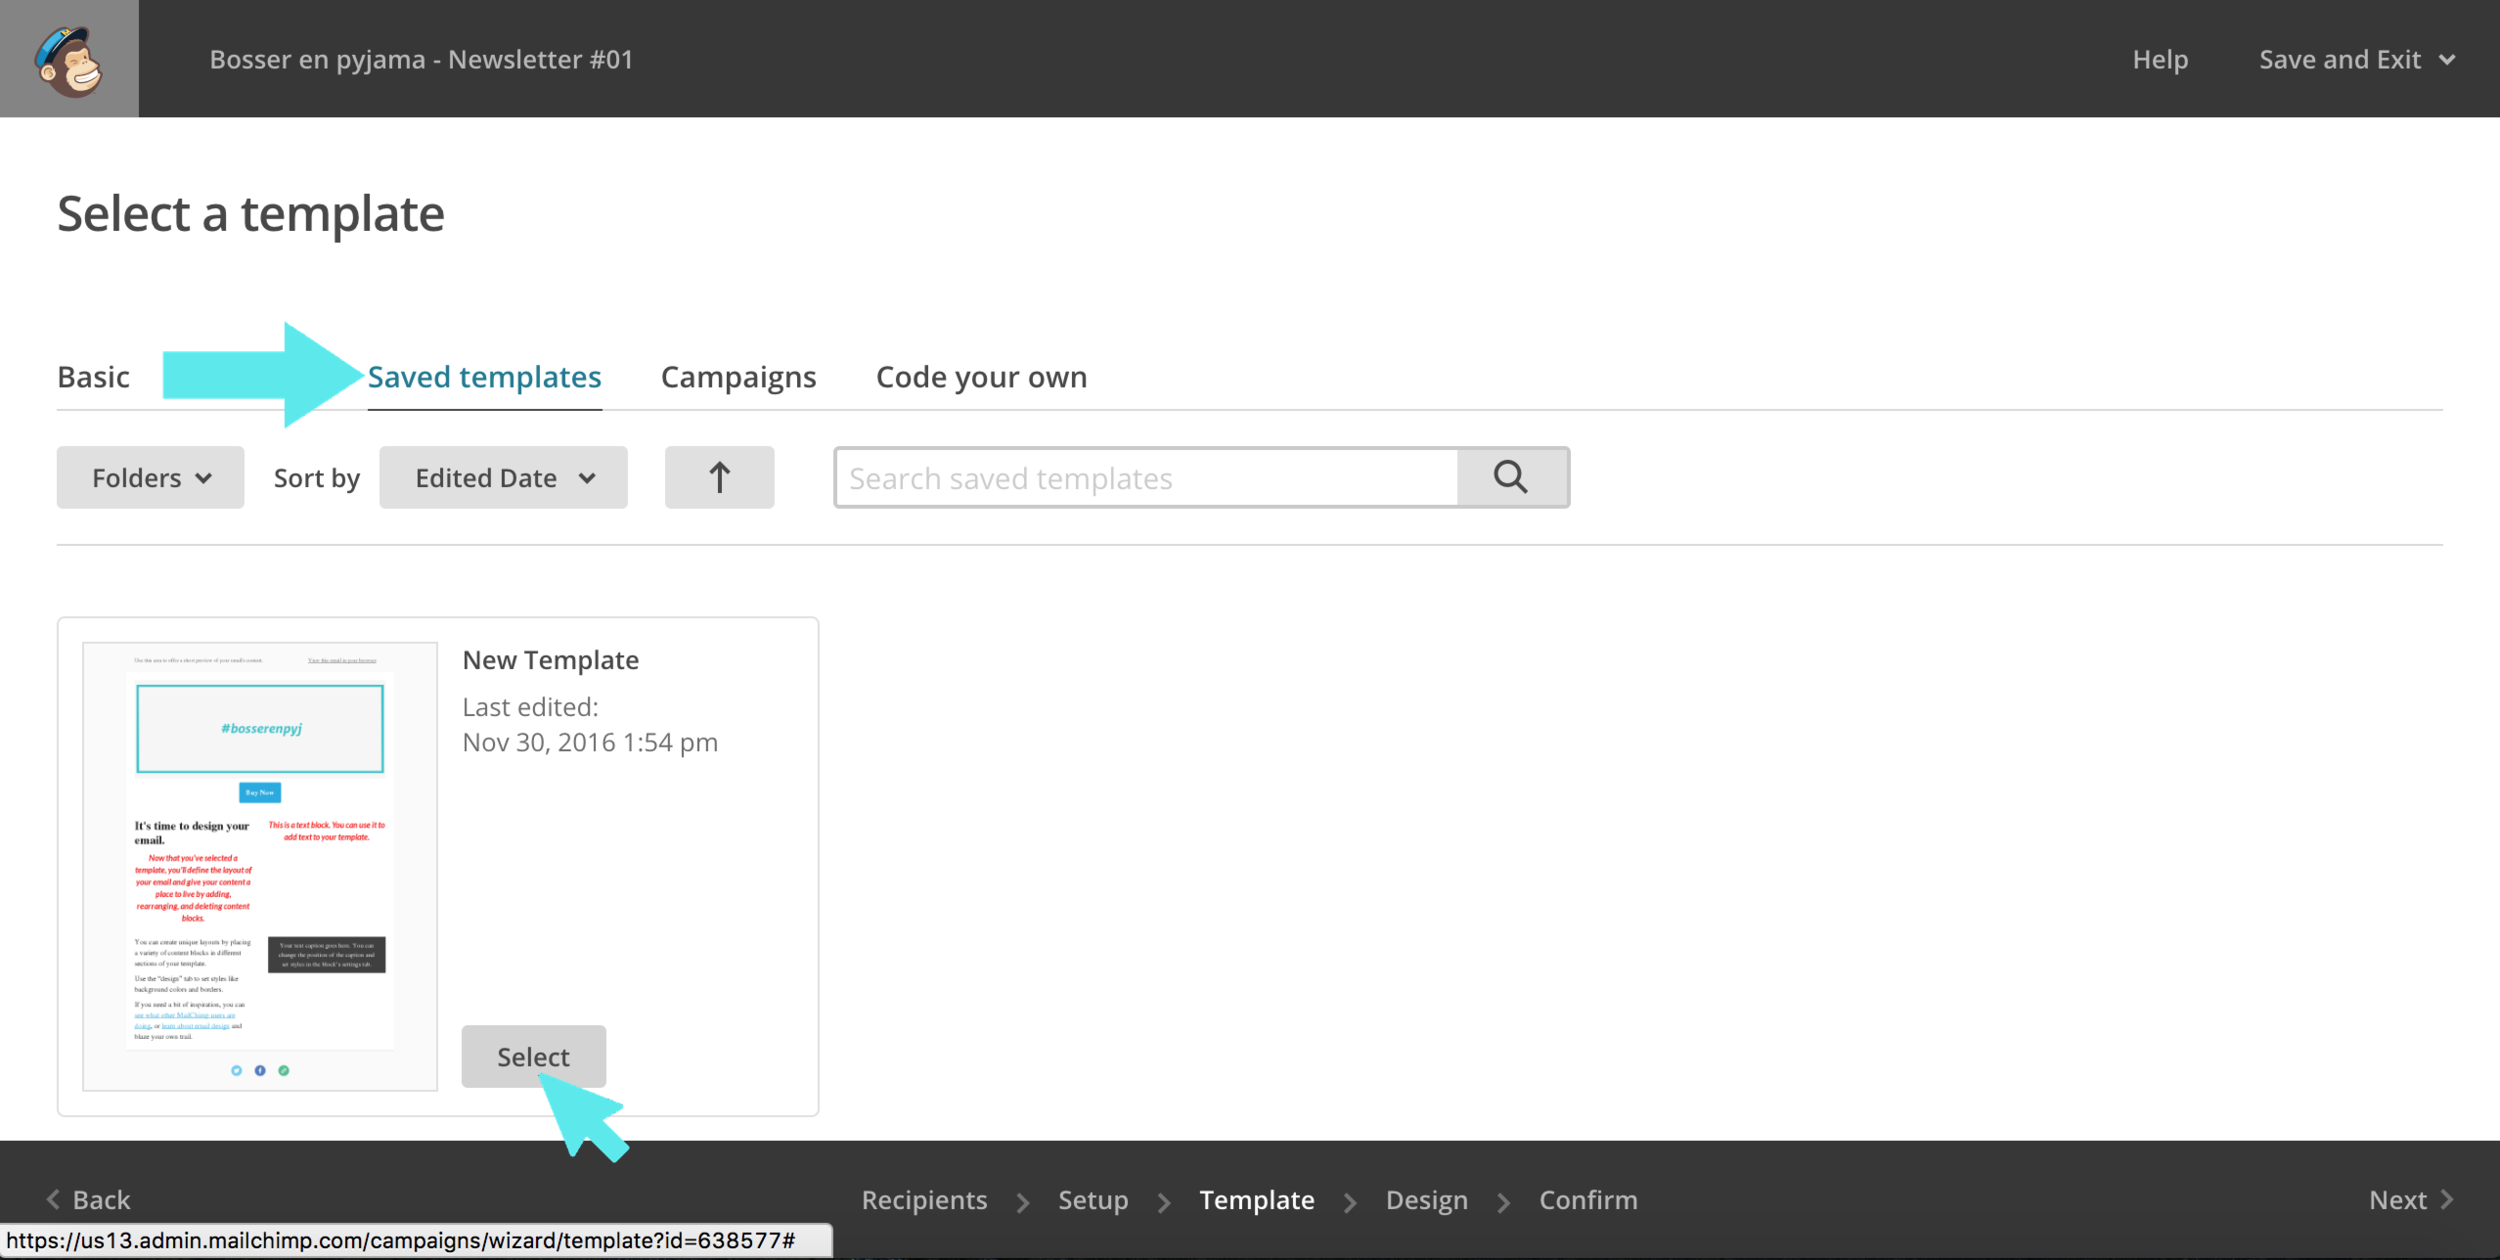Navigate to the Design step
Screen dimensions: 2500x1260
coord(1426,1199)
